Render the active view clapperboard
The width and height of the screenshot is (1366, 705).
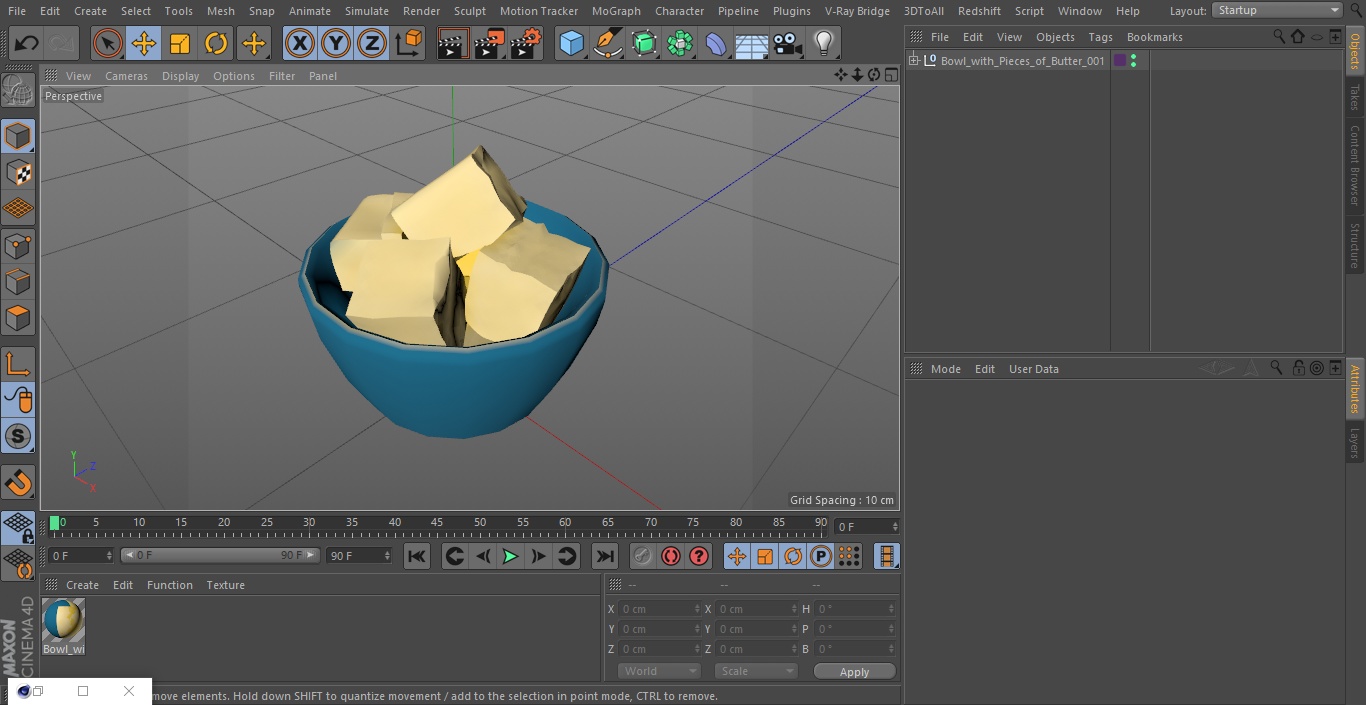453,44
